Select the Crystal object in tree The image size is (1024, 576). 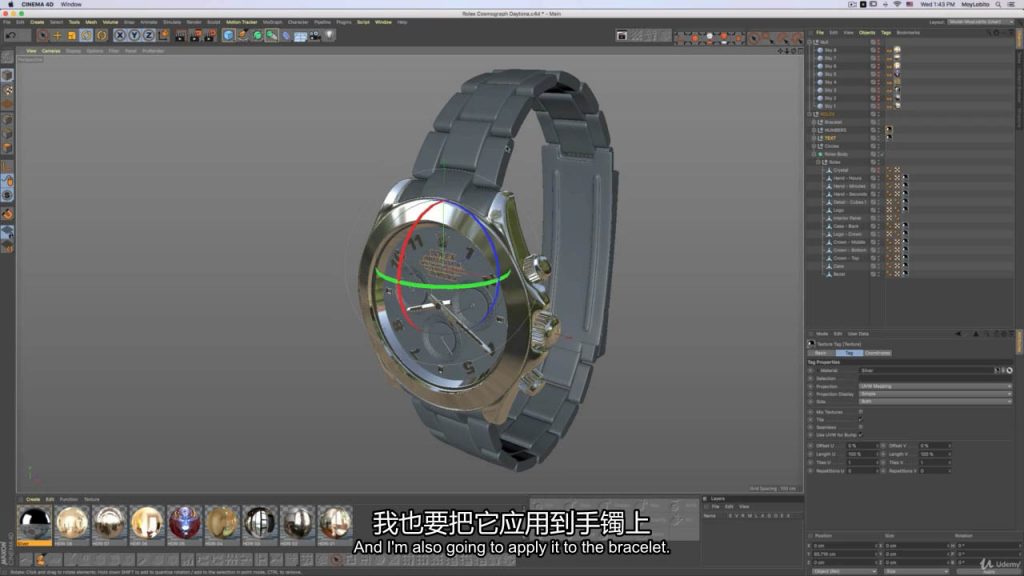[x=840, y=170]
